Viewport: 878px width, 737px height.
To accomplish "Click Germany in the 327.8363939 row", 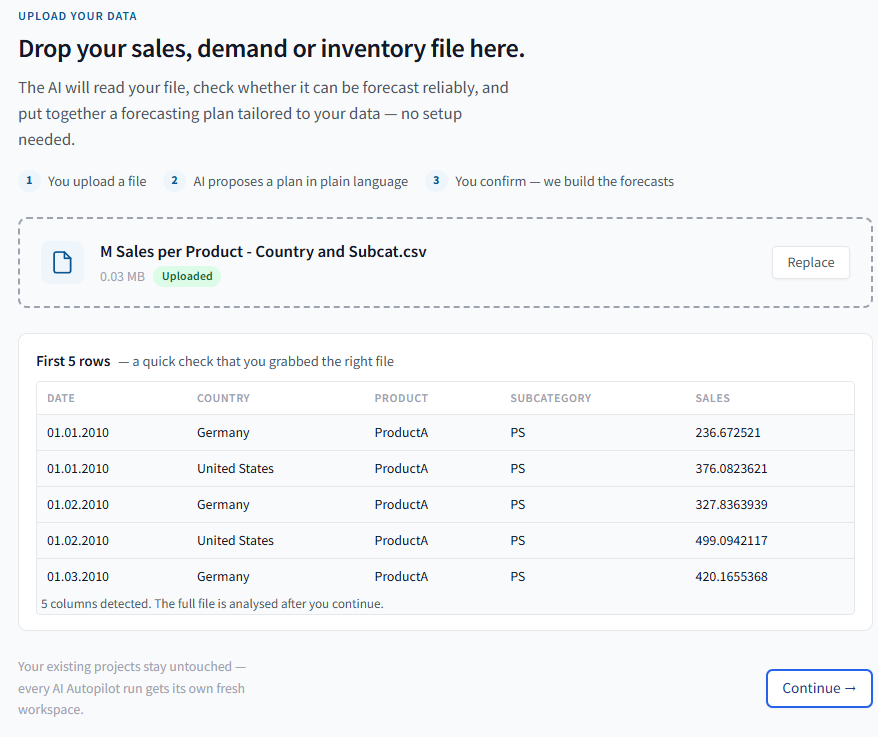I will pyautogui.click(x=223, y=505).
